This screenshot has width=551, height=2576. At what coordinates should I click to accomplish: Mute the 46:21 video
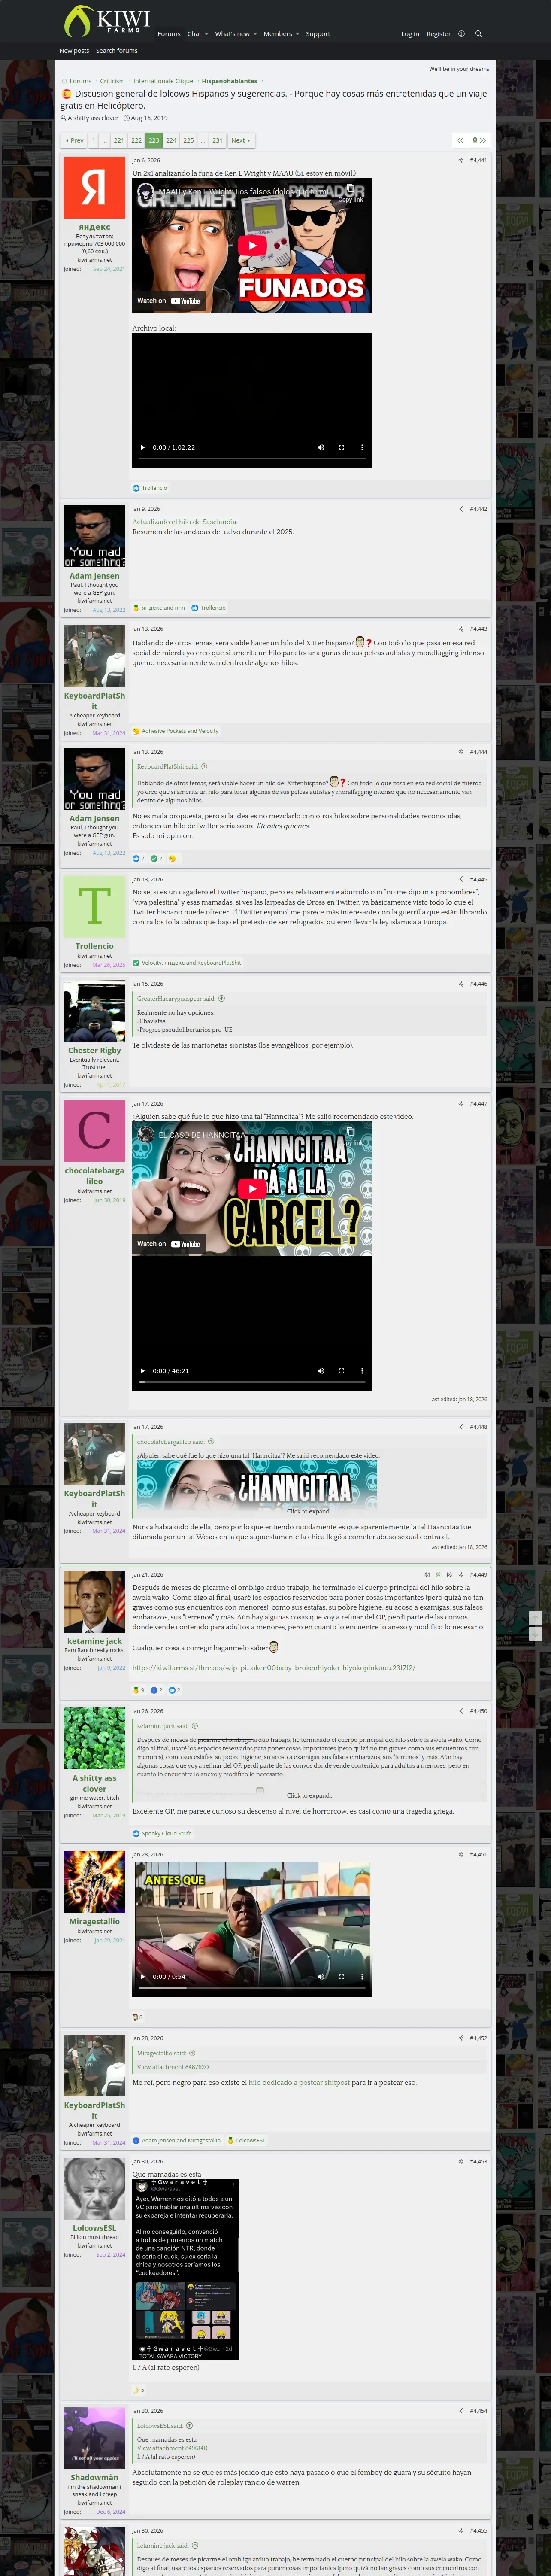tap(321, 1371)
